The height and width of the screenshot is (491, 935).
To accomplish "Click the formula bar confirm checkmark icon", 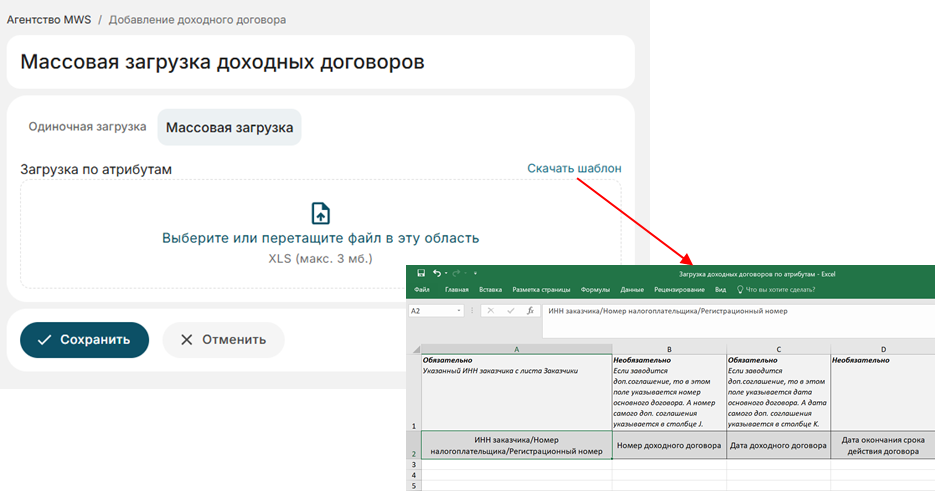I will 510,311.
